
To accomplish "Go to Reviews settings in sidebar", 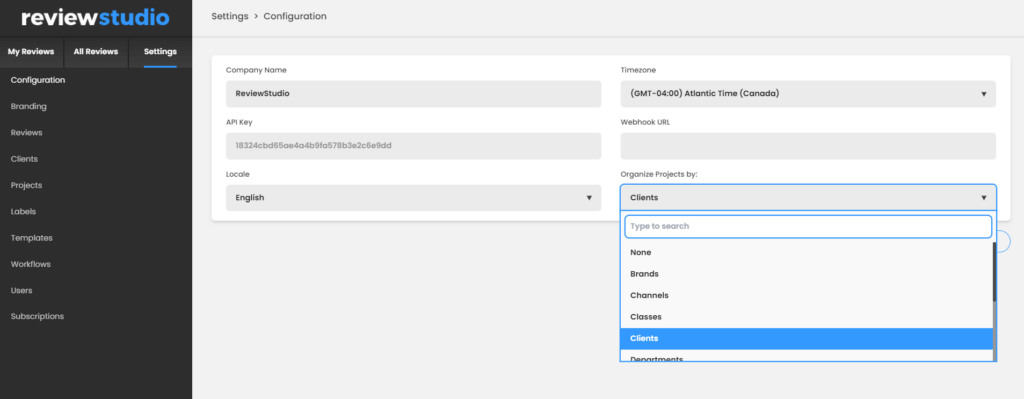I will 27,133.
